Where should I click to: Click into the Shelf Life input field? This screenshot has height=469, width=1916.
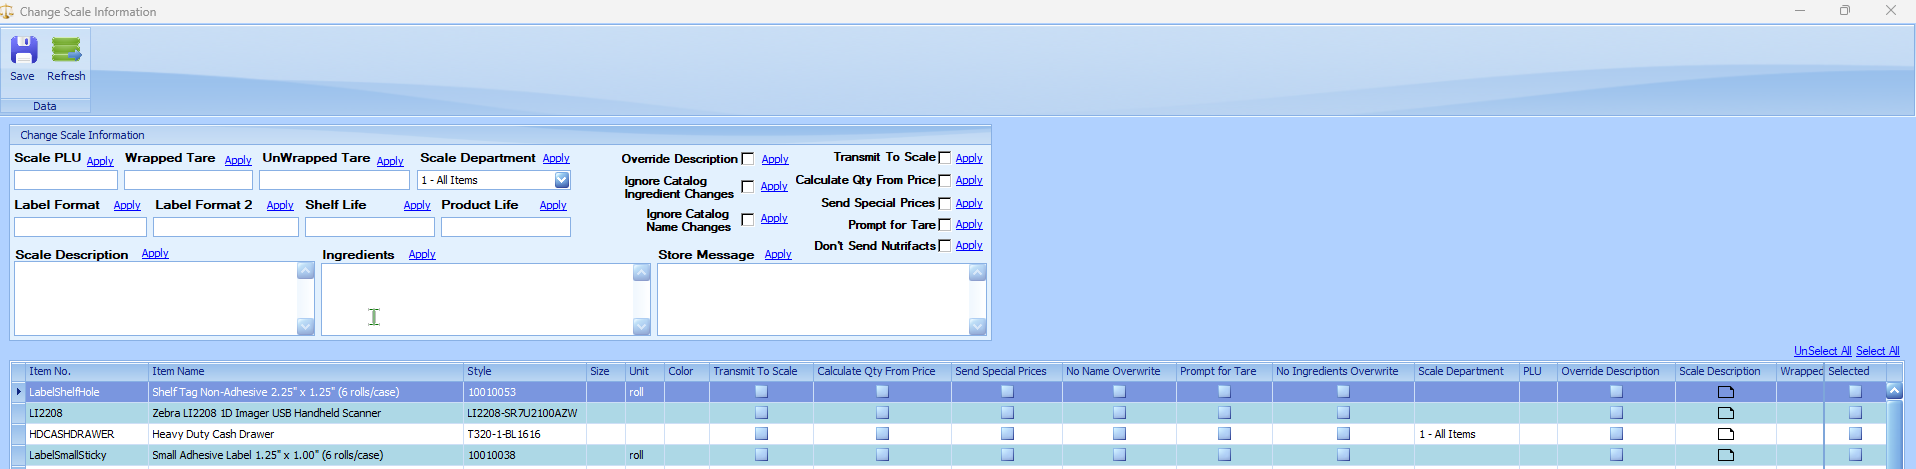click(x=369, y=227)
